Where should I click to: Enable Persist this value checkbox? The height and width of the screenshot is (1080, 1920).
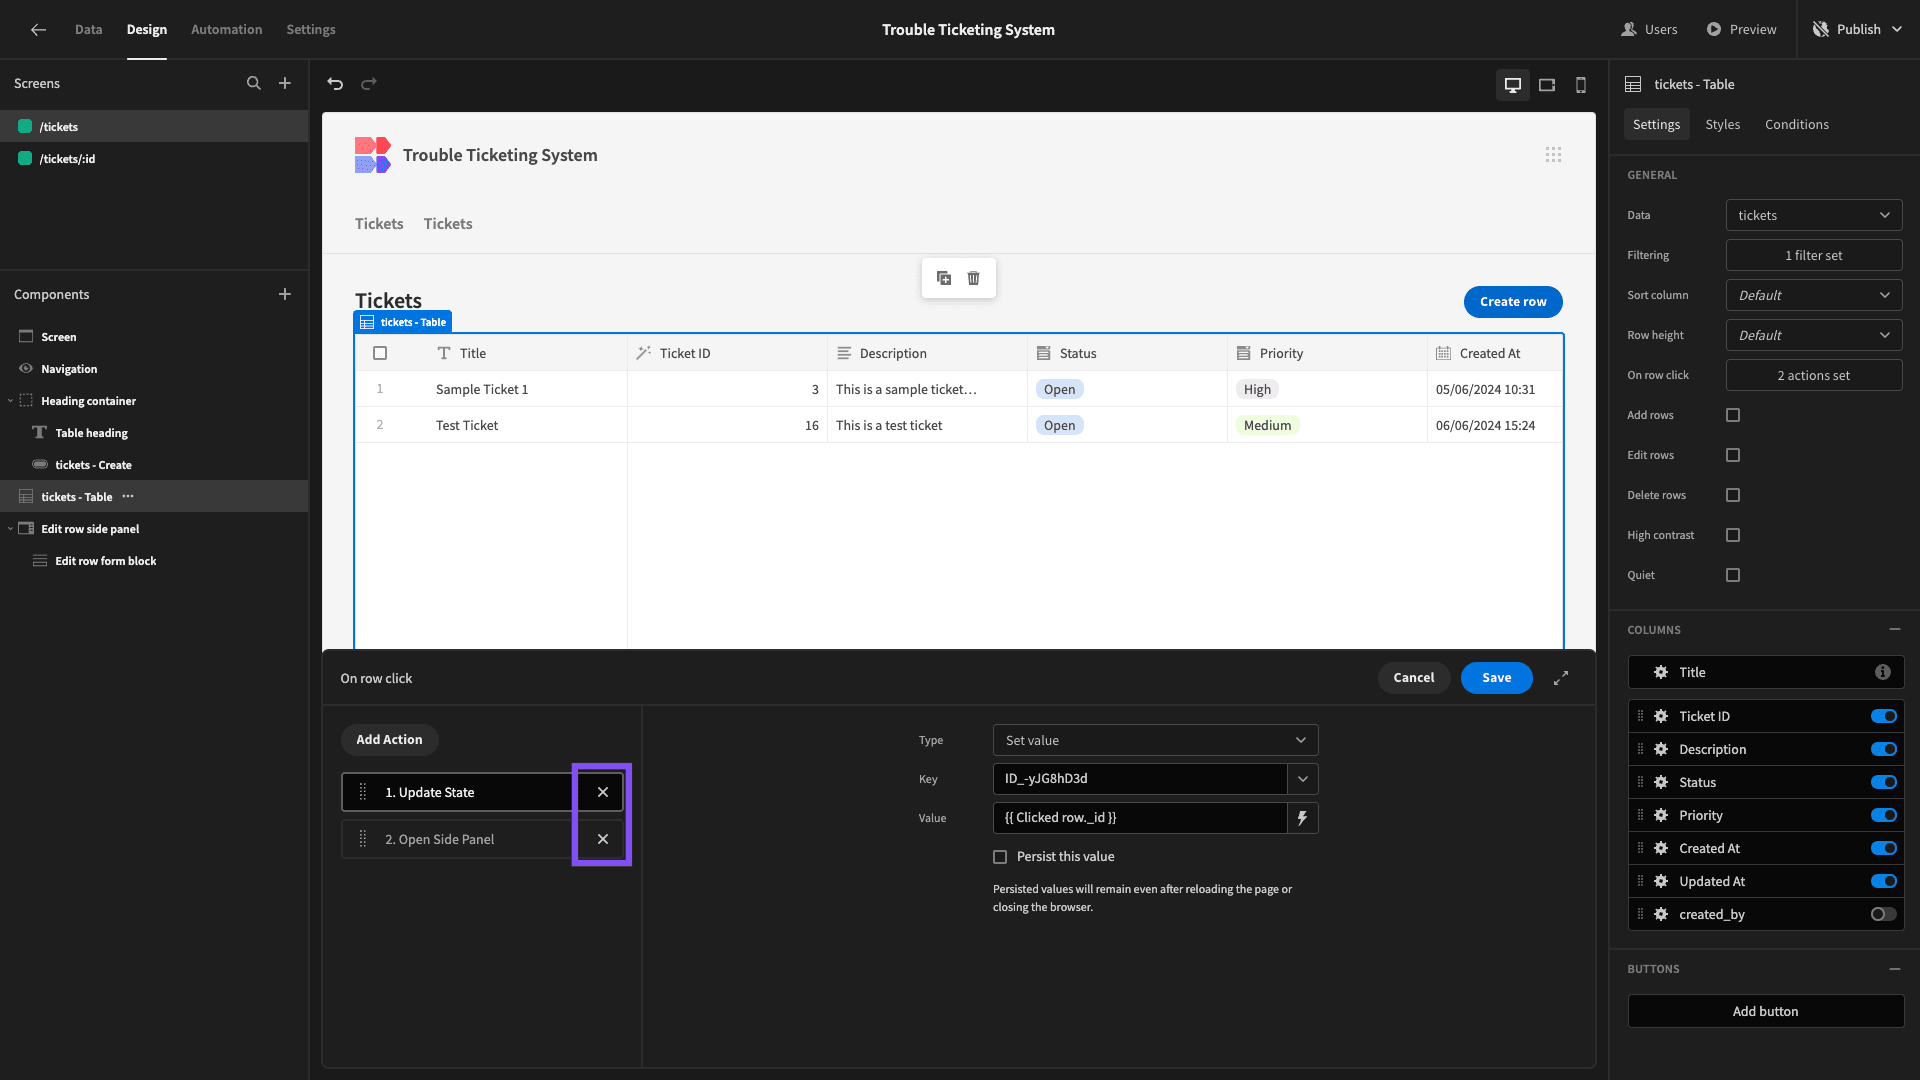tap(1000, 857)
